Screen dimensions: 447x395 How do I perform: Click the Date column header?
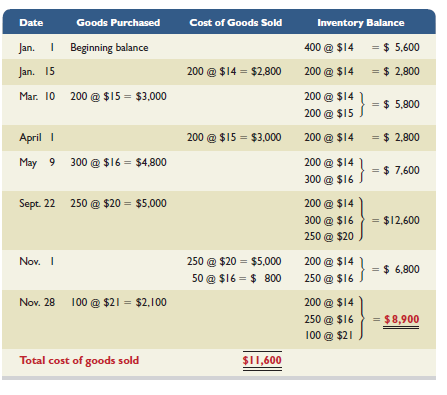[31, 23]
